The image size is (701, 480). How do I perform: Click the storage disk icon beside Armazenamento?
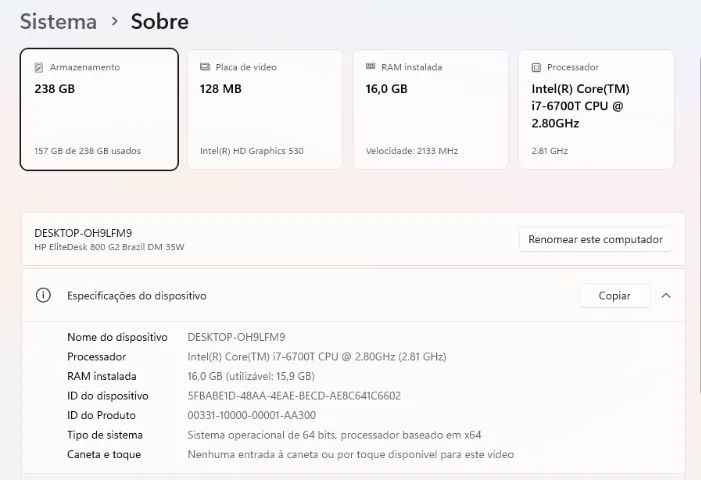point(39,67)
